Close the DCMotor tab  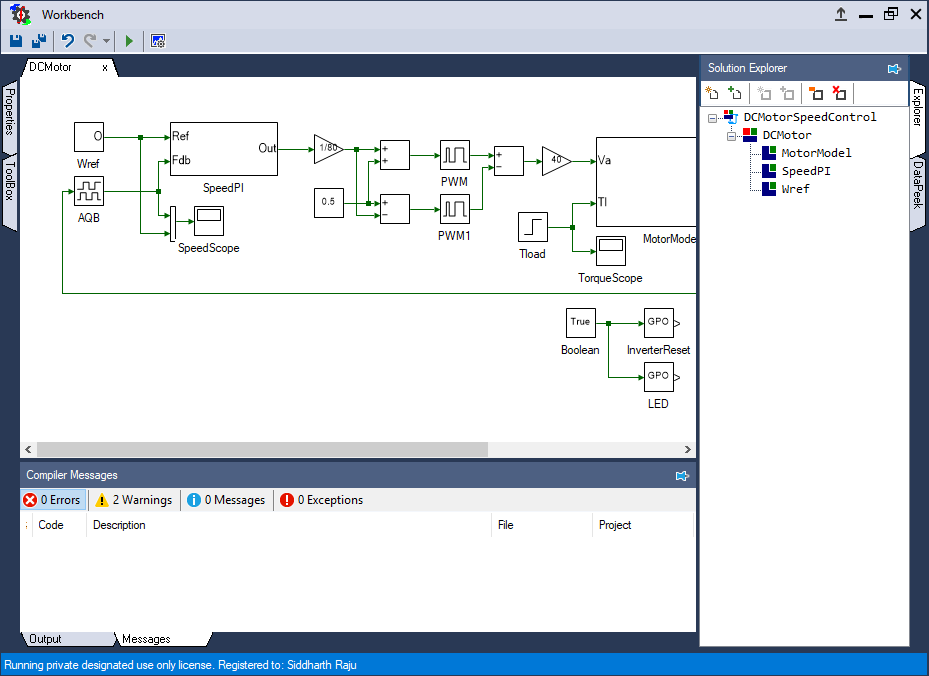105,68
